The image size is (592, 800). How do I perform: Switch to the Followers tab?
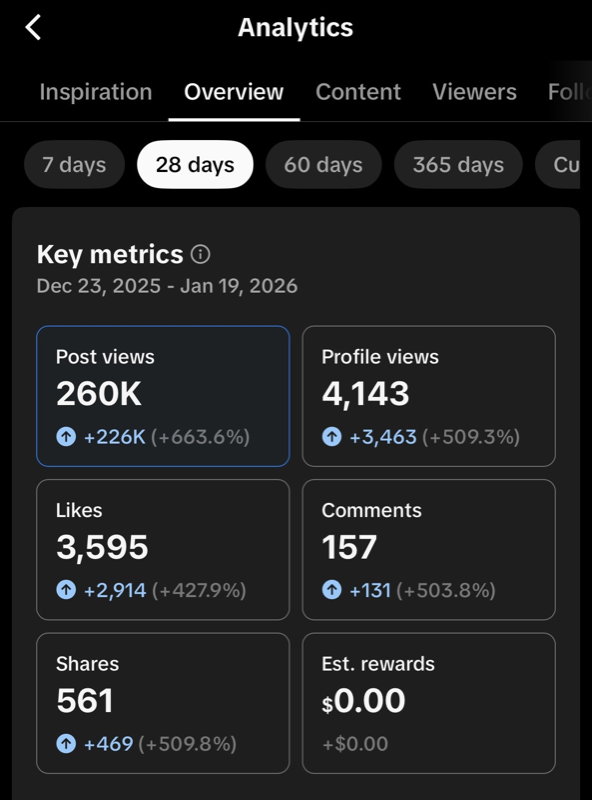(x=572, y=91)
